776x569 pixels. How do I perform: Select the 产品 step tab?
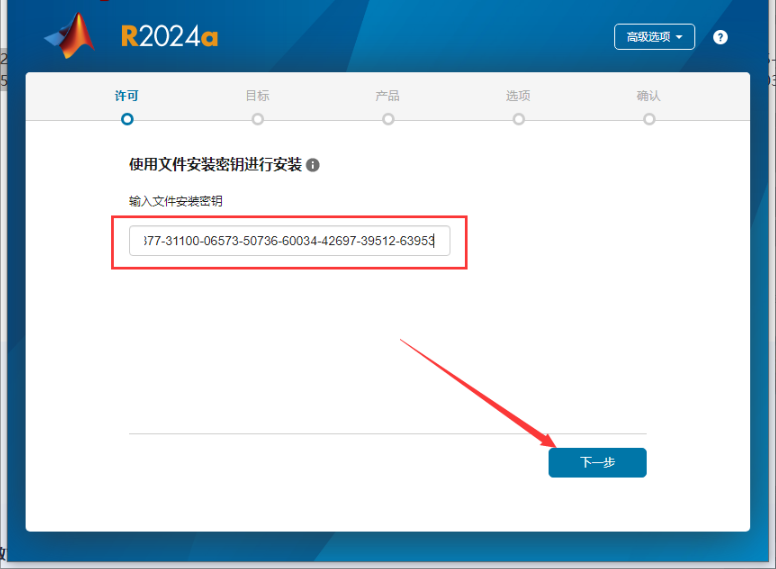click(388, 95)
